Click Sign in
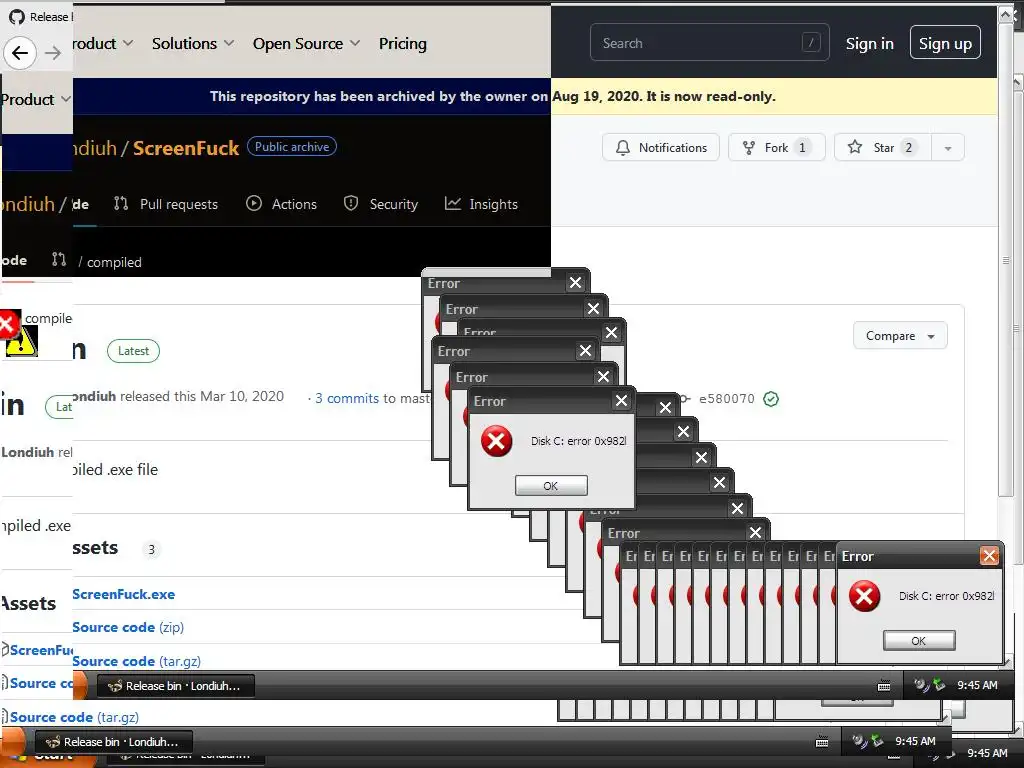The width and height of the screenshot is (1024, 768). coord(869,44)
